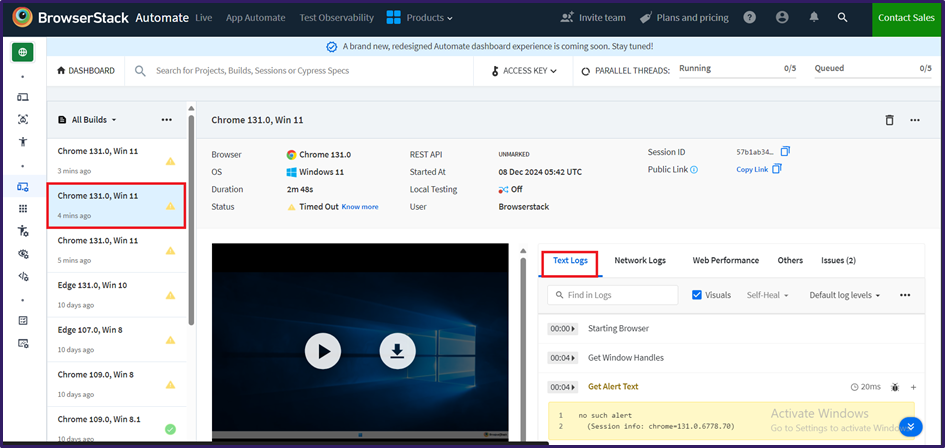Play the session recording video

[323, 351]
